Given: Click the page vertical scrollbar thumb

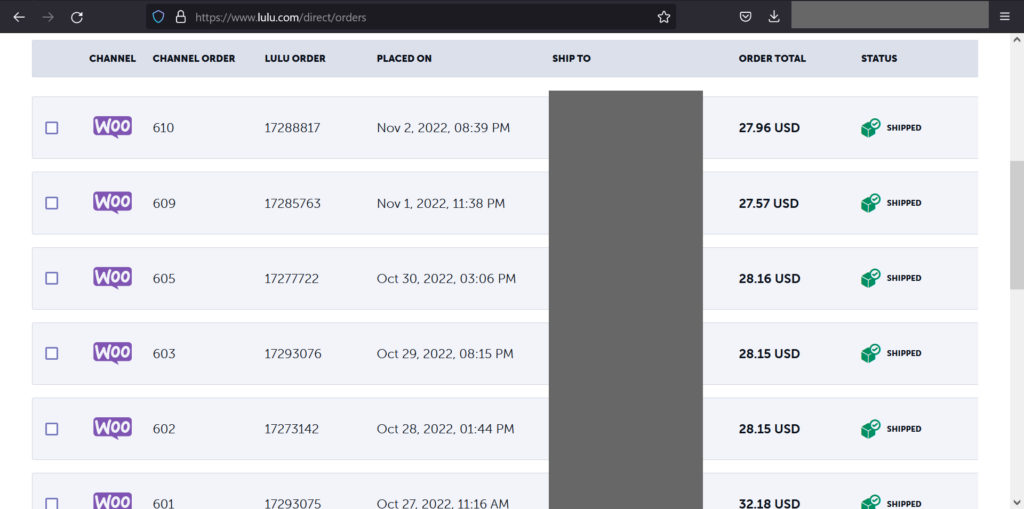Looking at the screenshot, I should click(x=1017, y=225).
